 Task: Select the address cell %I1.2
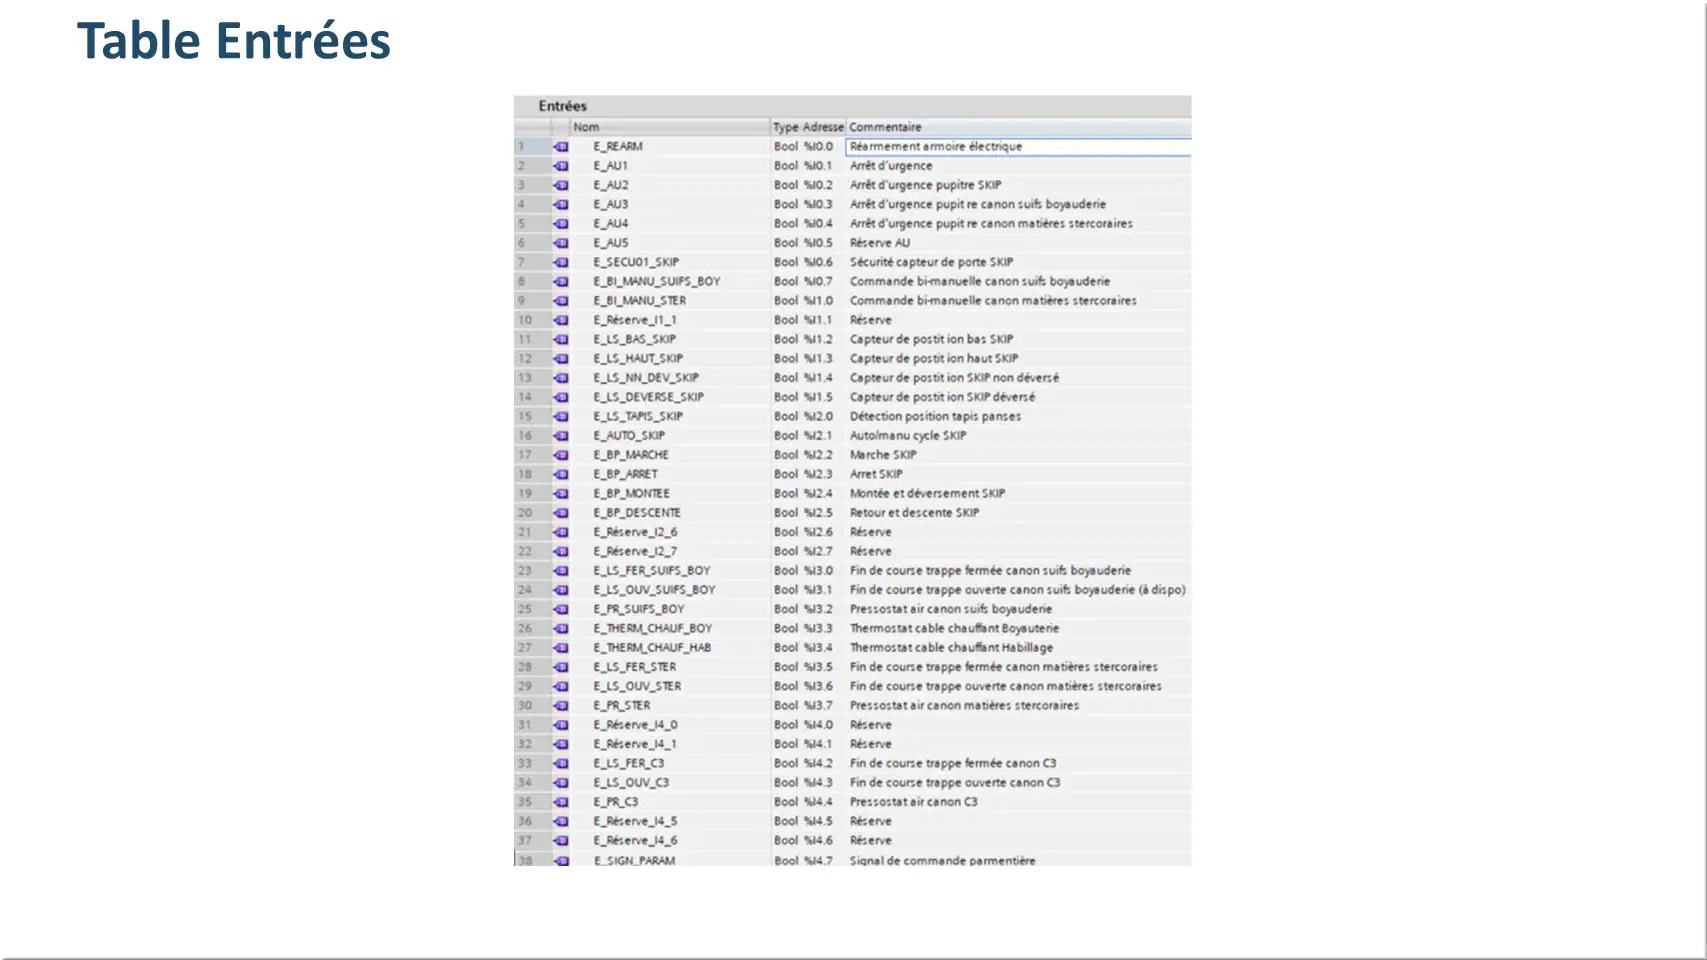tap(818, 339)
